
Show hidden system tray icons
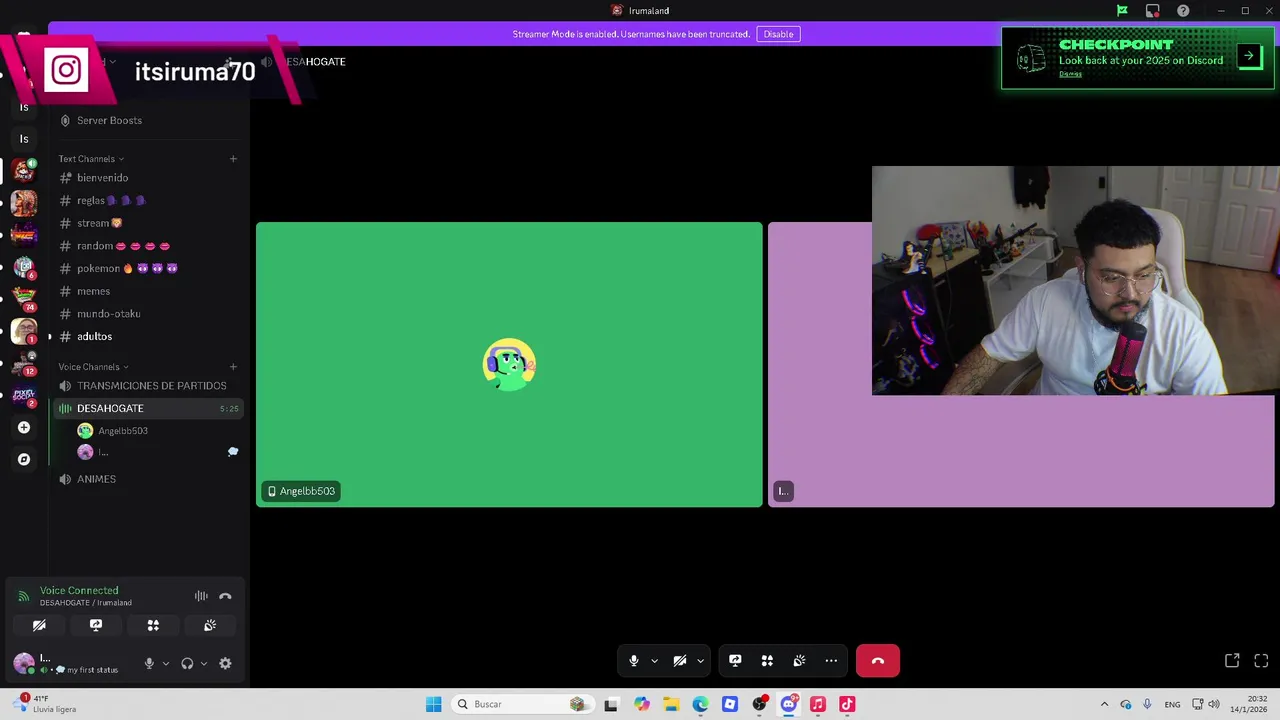[1104, 704]
